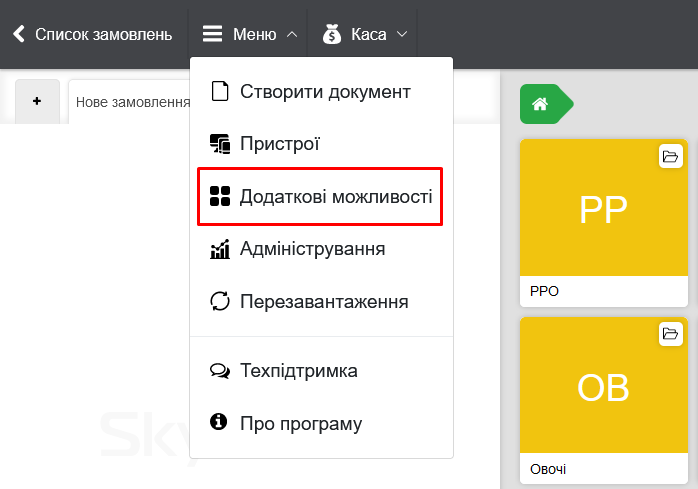This screenshot has height=489, width=698.
Task: Click the refresh icon beside Перезавантаження
Action: (x=220, y=301)
